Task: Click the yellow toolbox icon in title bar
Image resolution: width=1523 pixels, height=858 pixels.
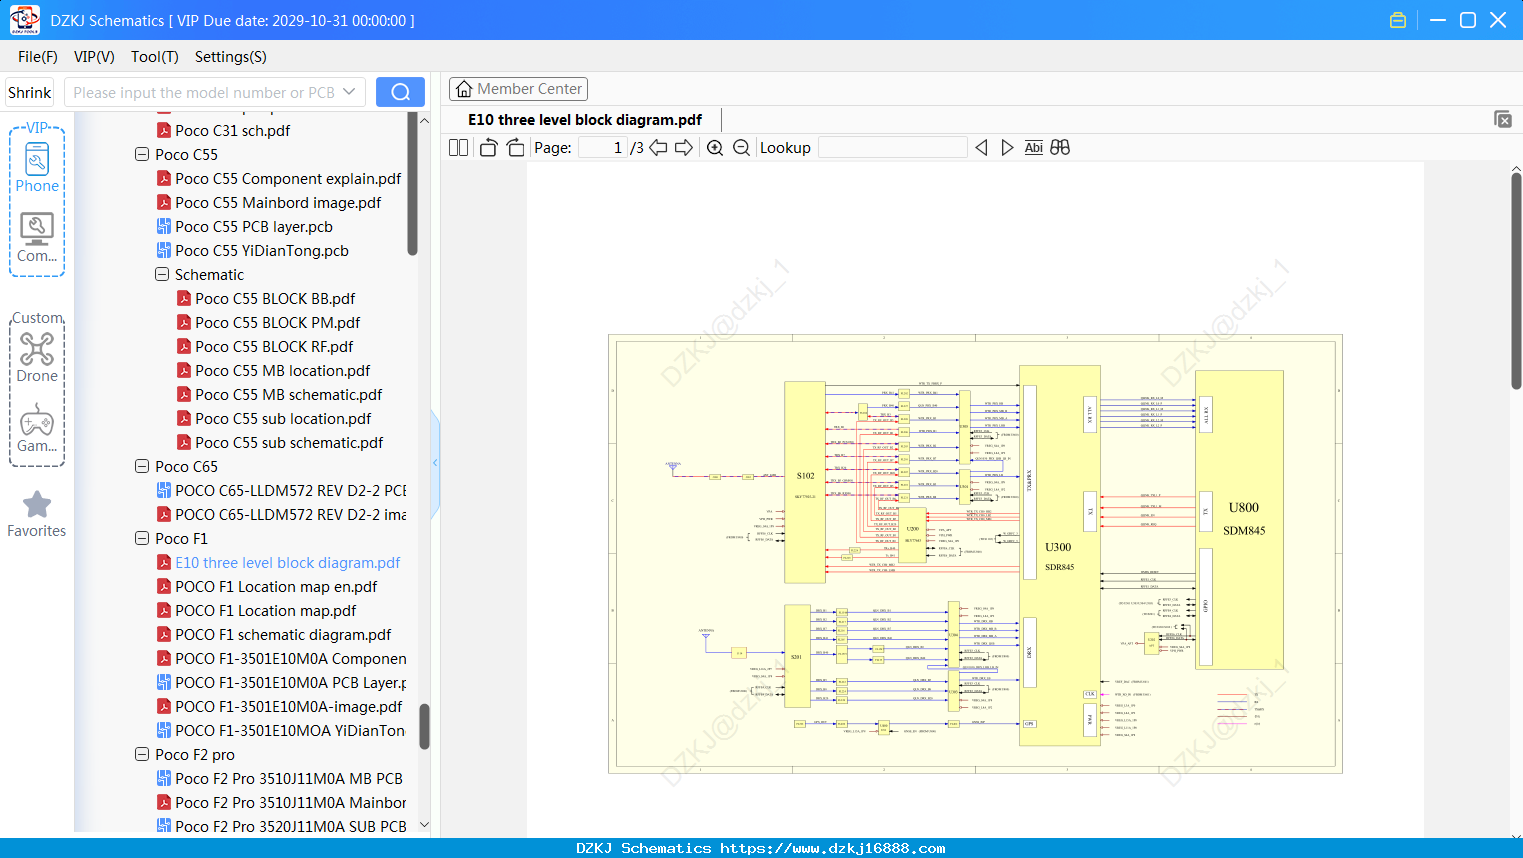Action: 1398,20
